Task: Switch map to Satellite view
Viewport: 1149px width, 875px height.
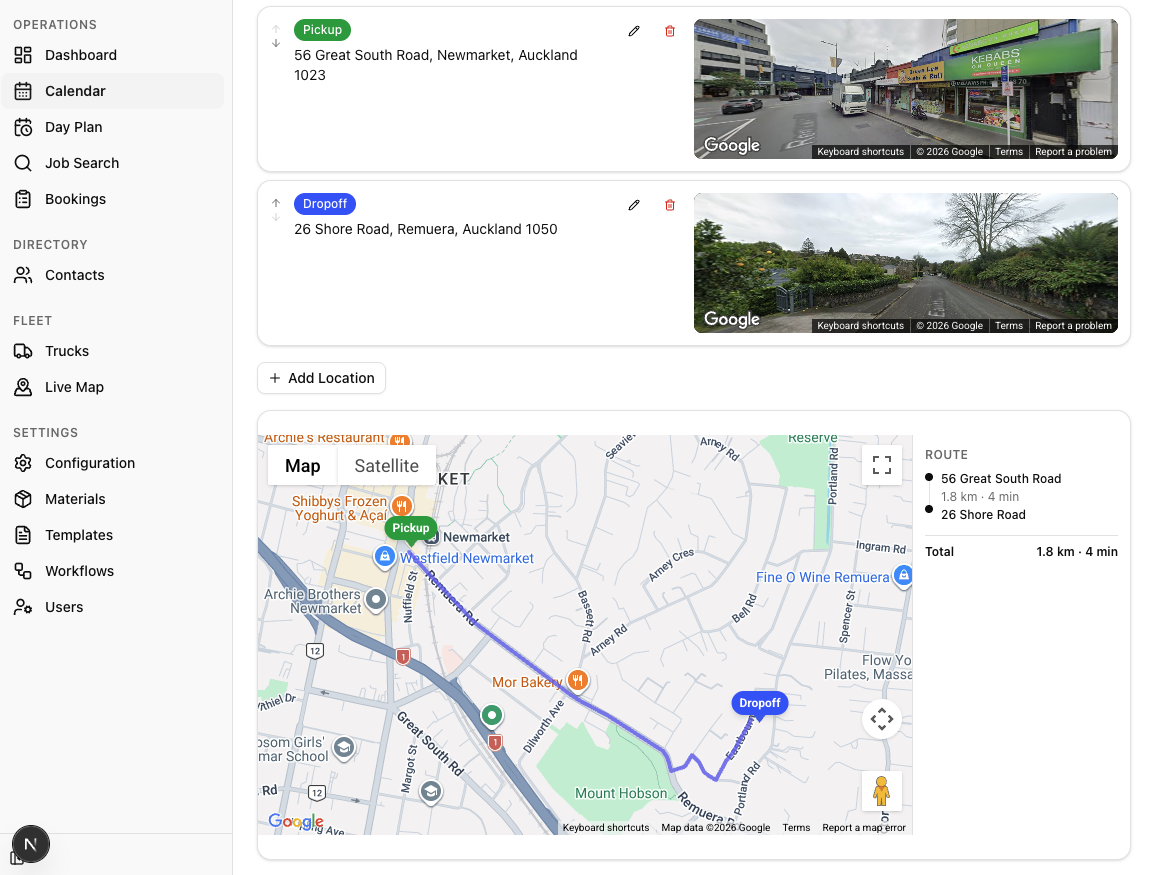Action: (386, 465)
